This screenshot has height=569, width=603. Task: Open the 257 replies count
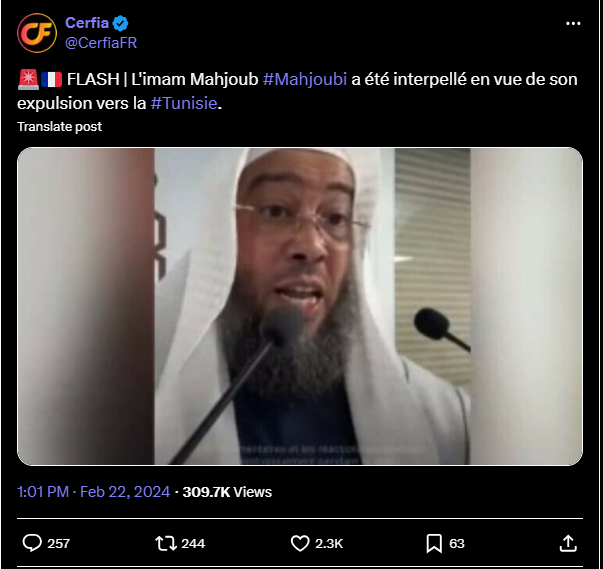tap(58, 544)
